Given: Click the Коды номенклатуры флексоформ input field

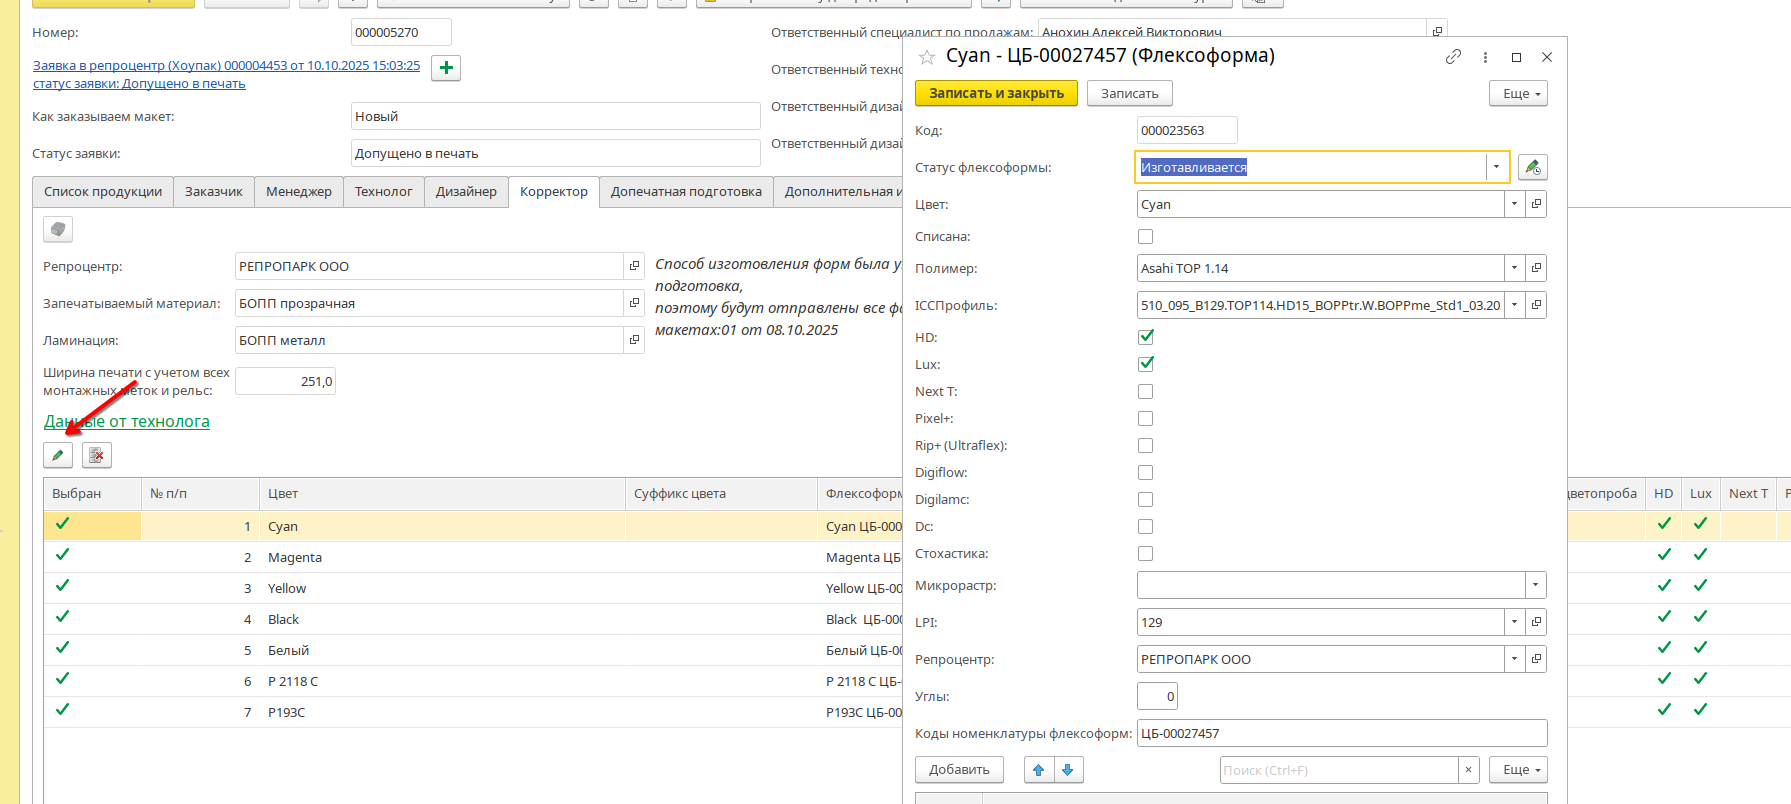Looking at the screenshot, I should tap(1341, 733).
